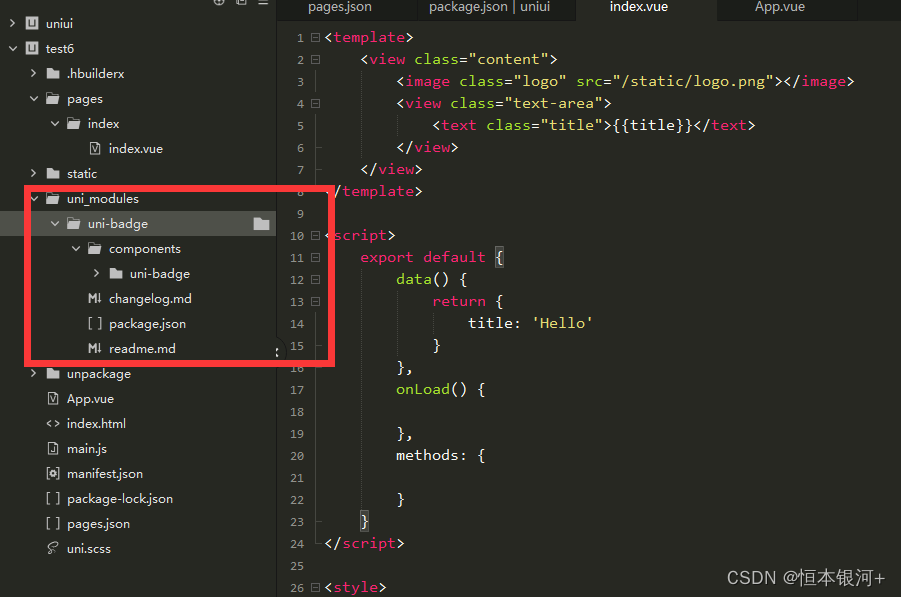The width and height of the screenshot is (901, 597).
Task: Collapse the components folder chevron
Action: [76, 249]
